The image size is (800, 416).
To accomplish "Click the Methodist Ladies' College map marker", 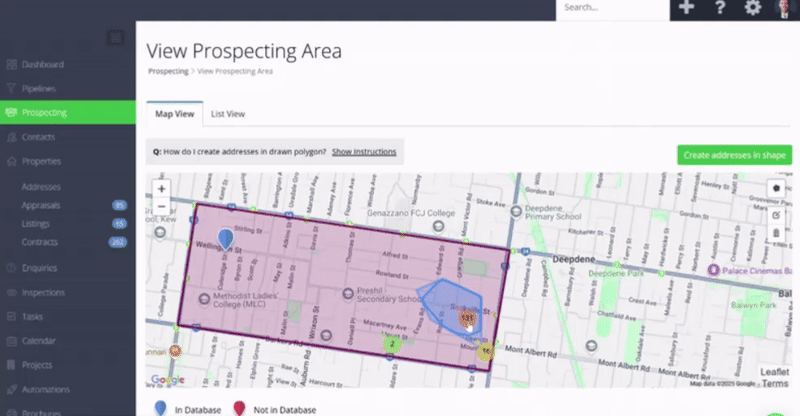I will 204,299.
